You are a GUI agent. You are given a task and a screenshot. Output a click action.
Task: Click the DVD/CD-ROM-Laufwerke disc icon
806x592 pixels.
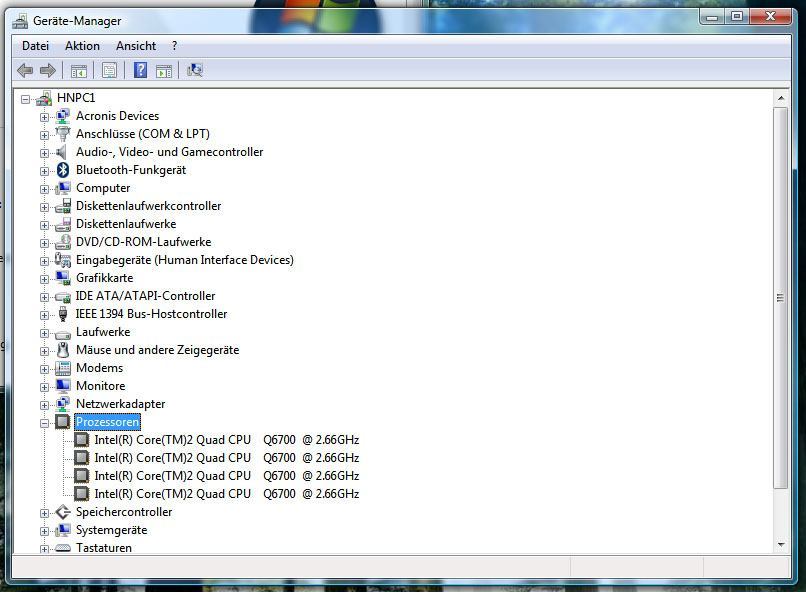point(63,242)
